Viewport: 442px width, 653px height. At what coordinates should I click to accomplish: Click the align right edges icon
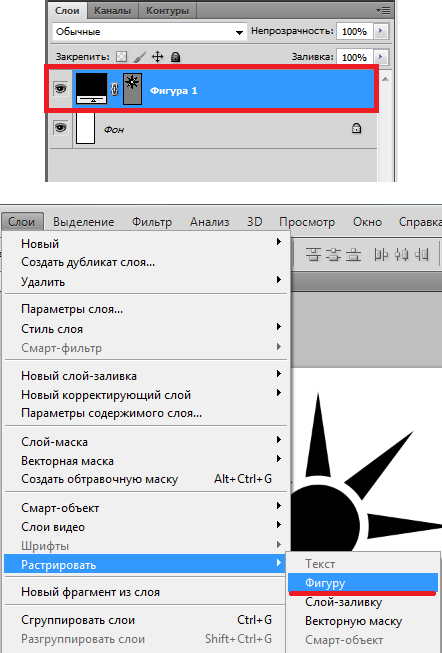click(x=422, y=254)
